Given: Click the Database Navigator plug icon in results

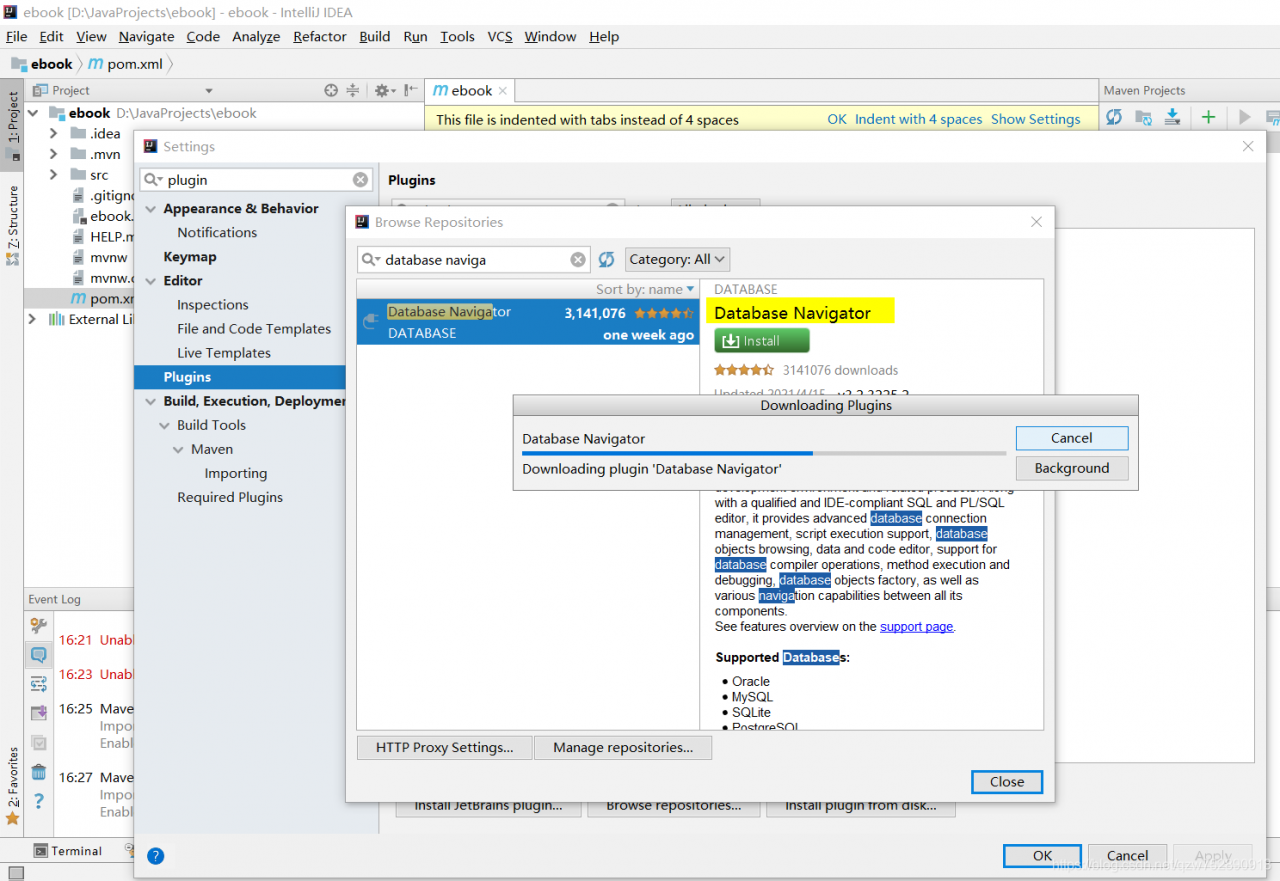Looking at the screenshot, I should coord(372,322).
